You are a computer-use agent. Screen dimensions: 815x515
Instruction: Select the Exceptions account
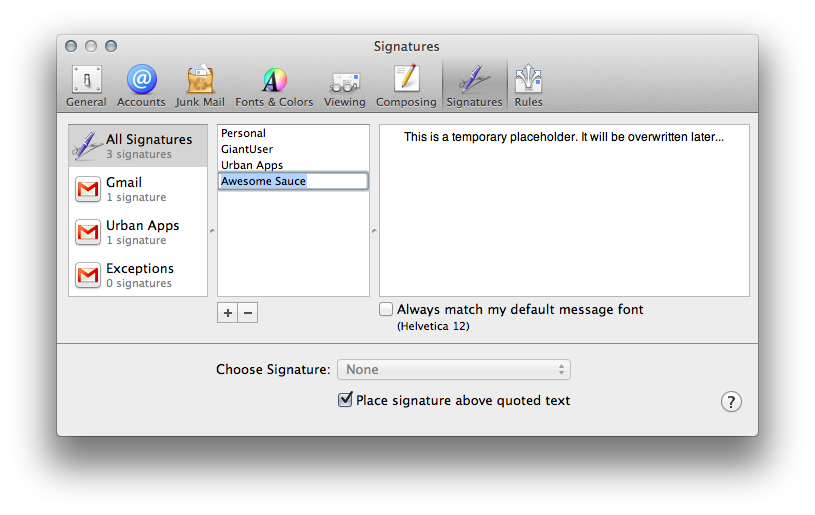point(138,275)
